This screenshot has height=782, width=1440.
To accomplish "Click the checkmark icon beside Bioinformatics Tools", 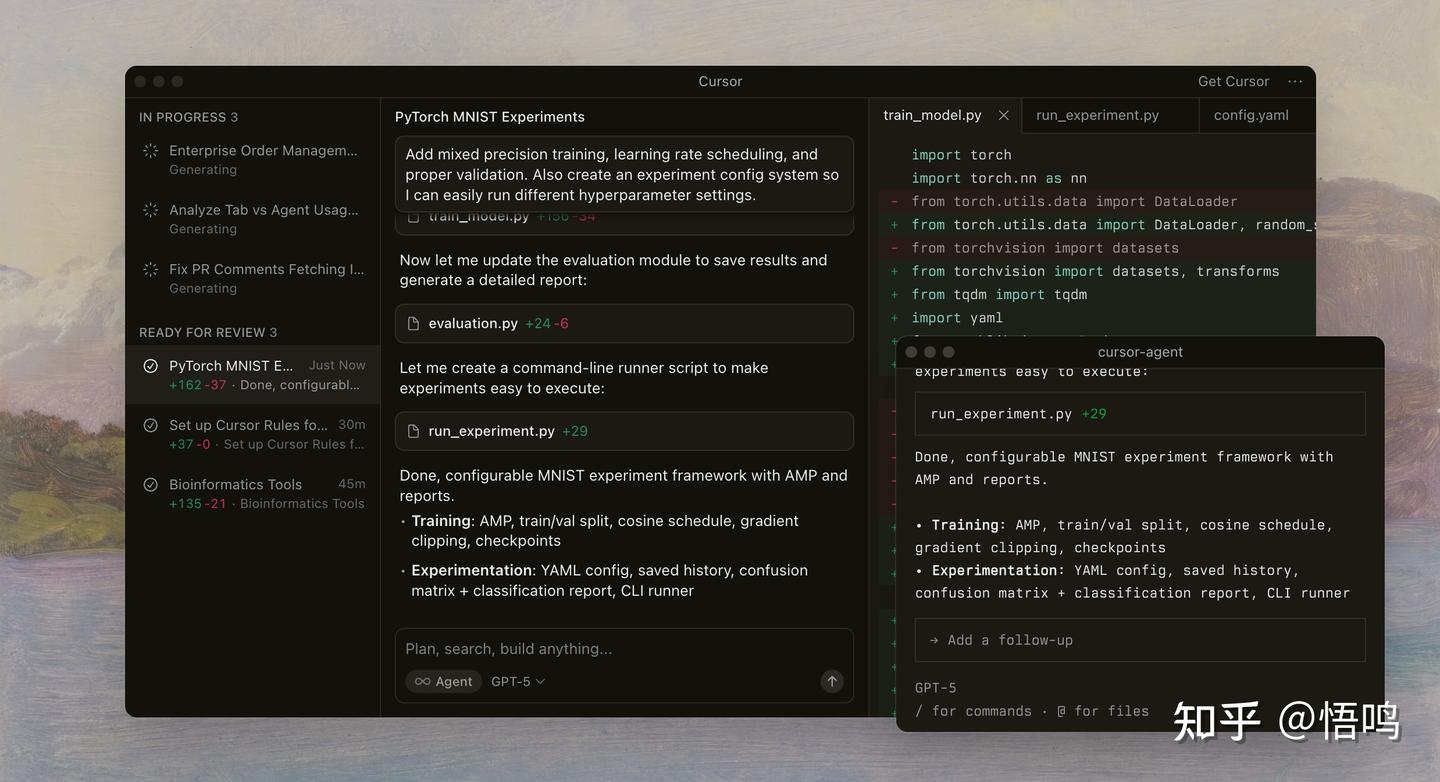I will pyautogui.click(x=150, y=484).
